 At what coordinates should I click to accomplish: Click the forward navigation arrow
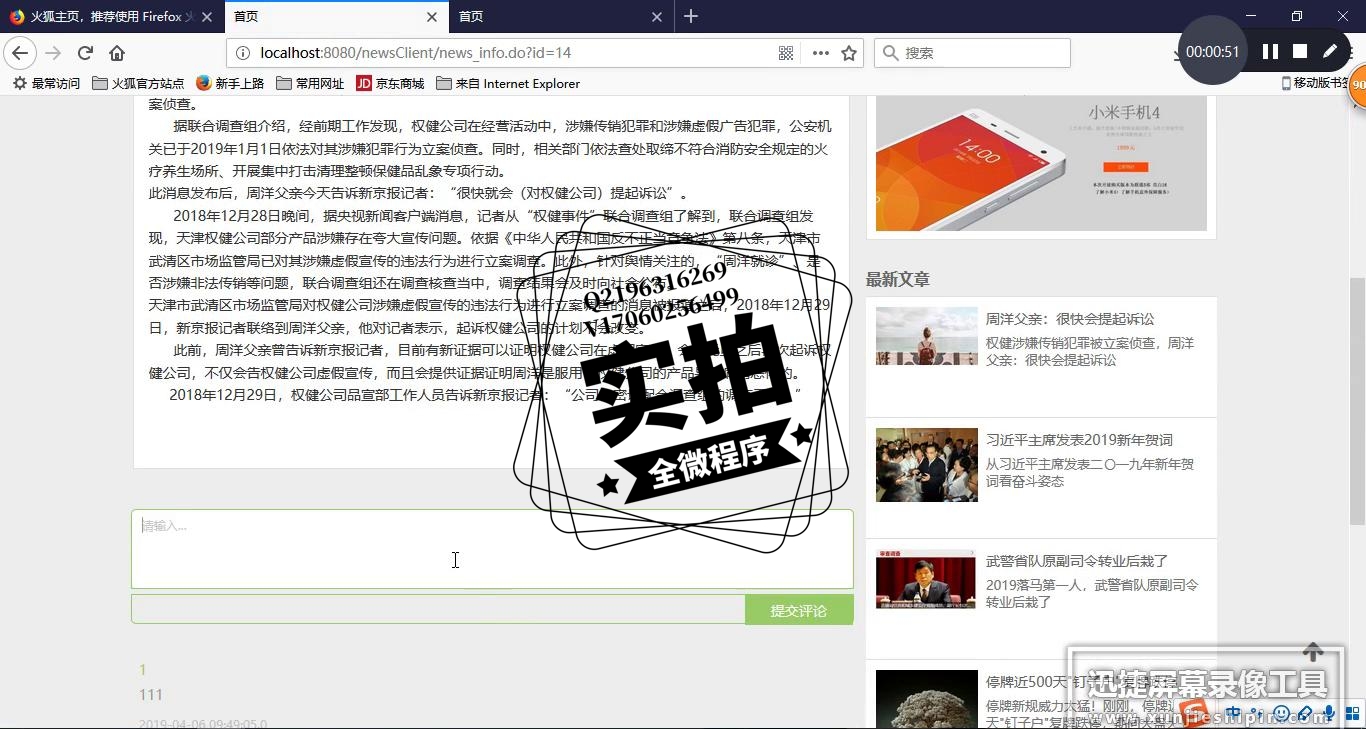[53, 53]
